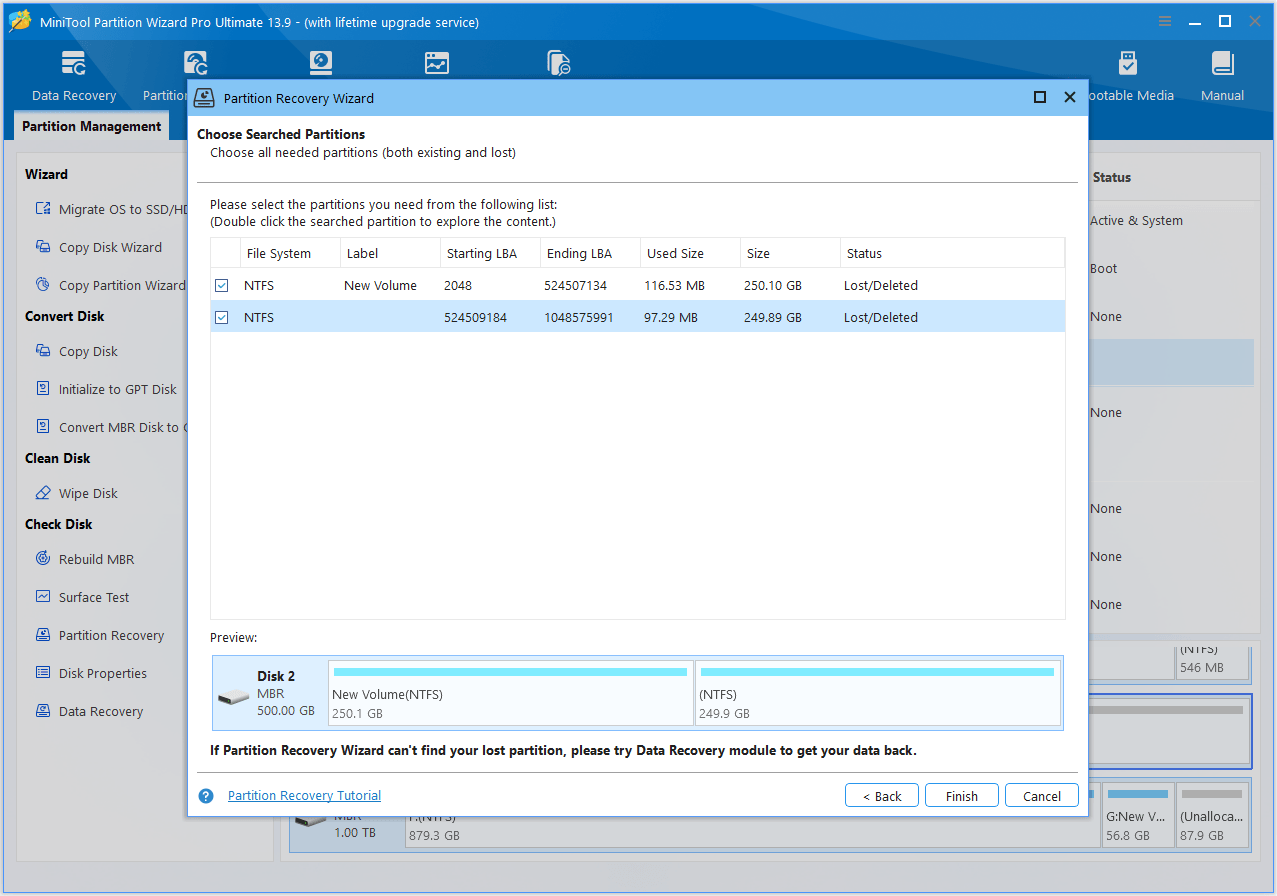Click the Active & System status entry

click(x=1136, y=221)
